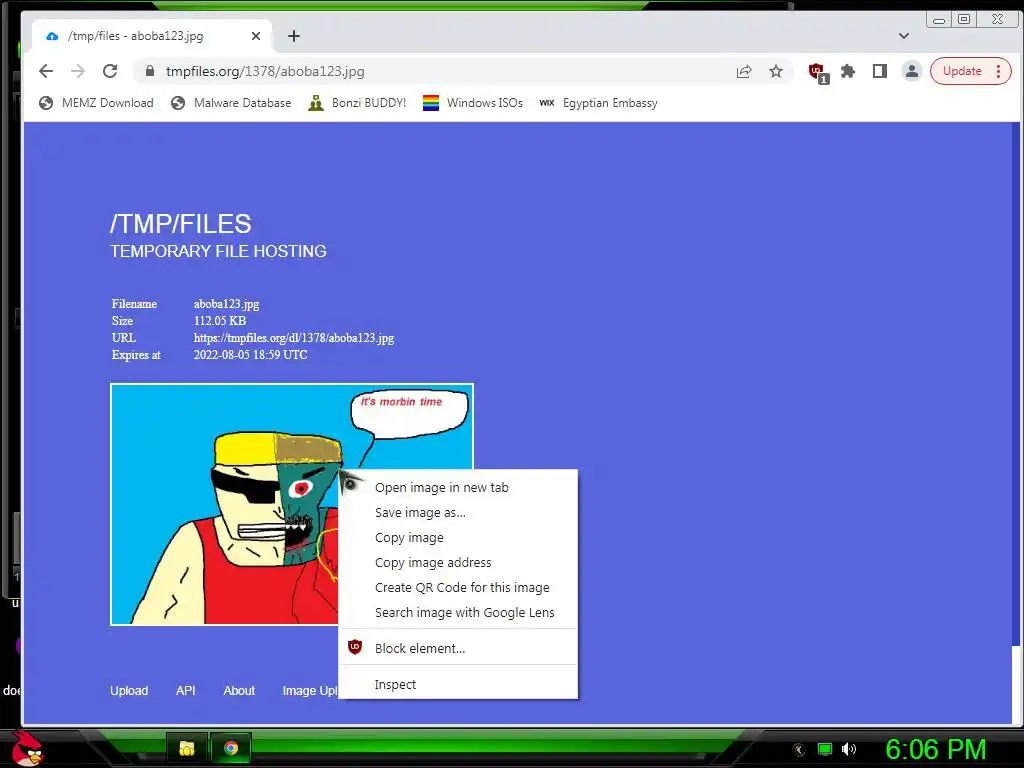Reload the current page

pyautogui.click(x=110, y=71)
